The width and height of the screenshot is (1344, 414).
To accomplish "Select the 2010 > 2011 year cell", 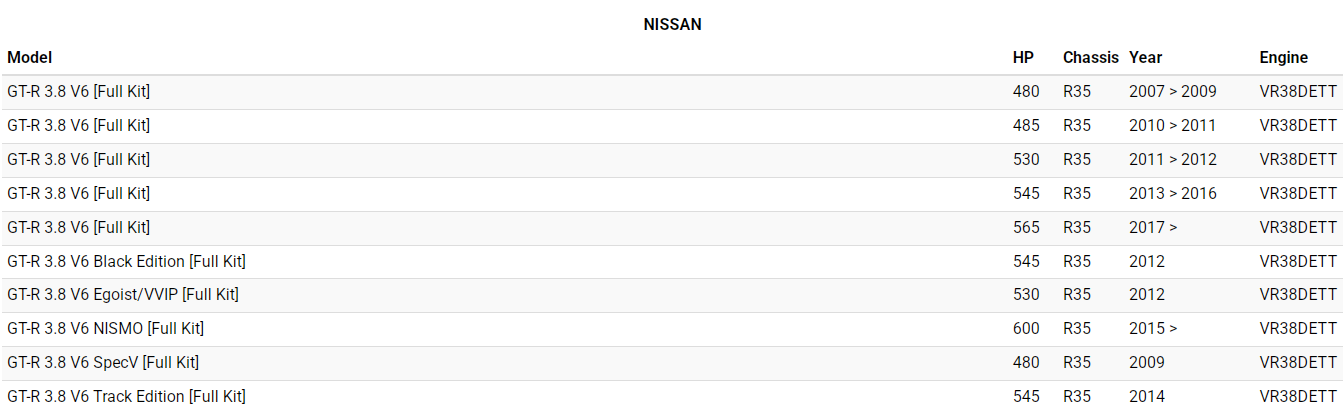I will 1172,126.
